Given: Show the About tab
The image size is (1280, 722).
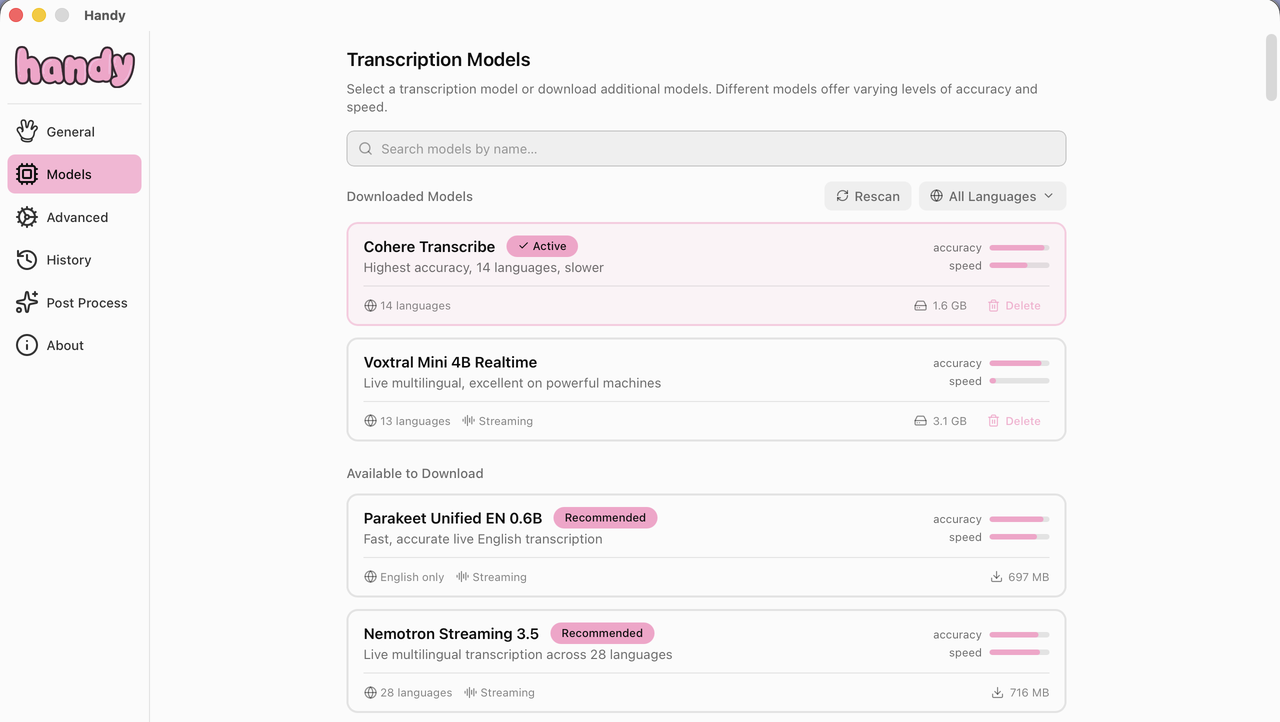Looking at the screenshot, I should [74, 345].
